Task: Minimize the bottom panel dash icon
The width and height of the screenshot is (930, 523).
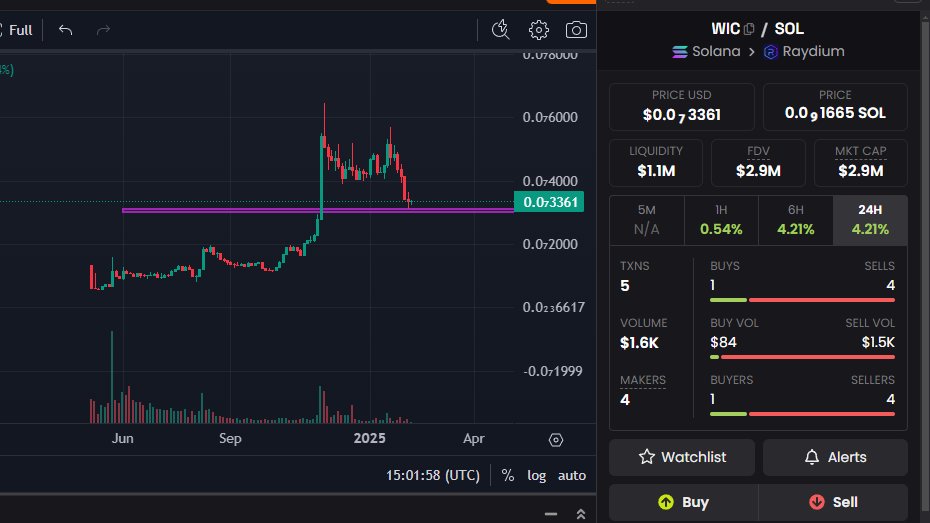Action: pos(551,514)
